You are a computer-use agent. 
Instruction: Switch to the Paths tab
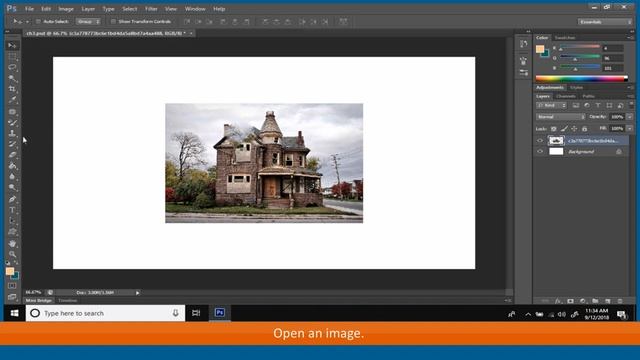coord(589,96)
